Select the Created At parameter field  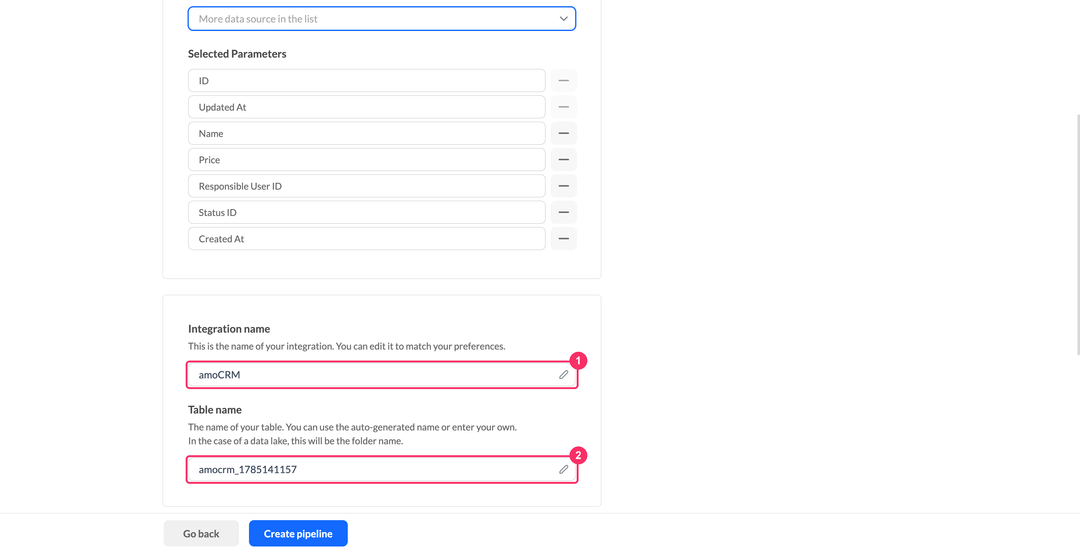tap(366, 239)
